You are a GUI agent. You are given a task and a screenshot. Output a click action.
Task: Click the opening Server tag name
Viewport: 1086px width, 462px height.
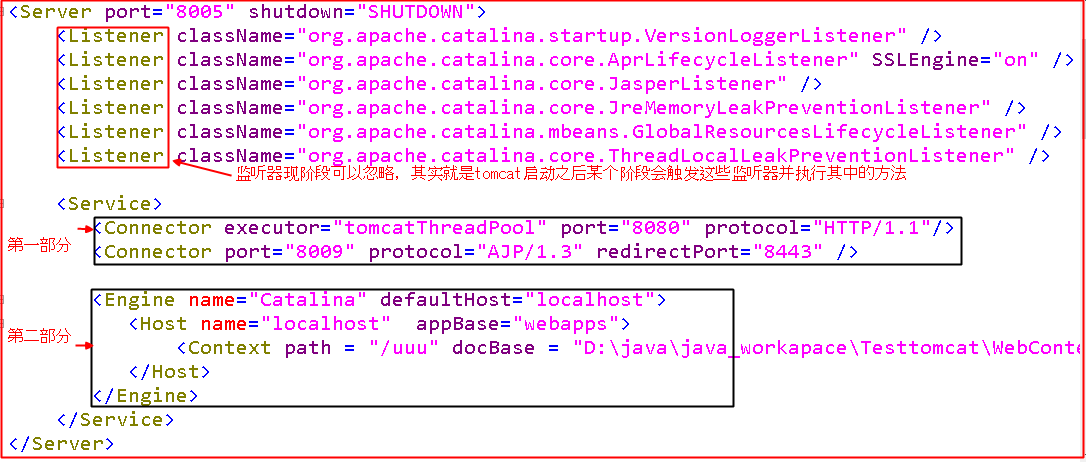(59, 12)
